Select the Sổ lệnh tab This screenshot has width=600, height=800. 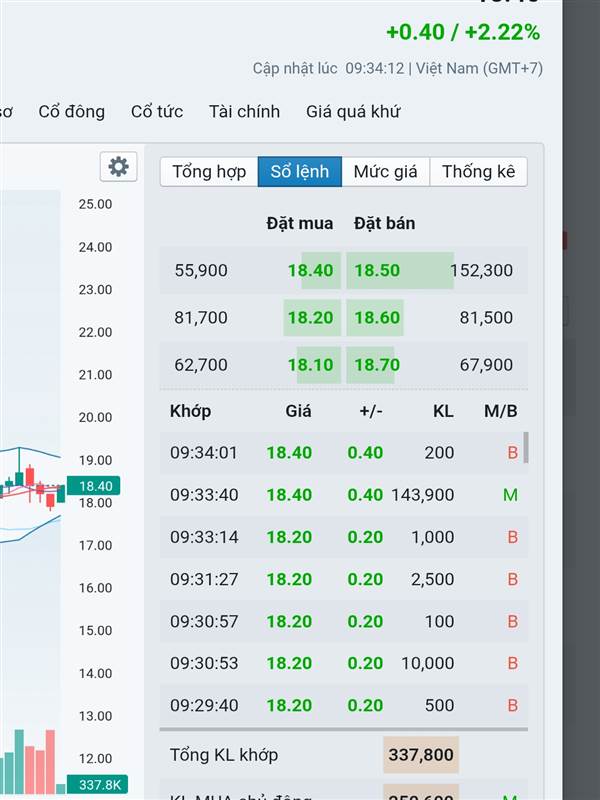[299, 171]
